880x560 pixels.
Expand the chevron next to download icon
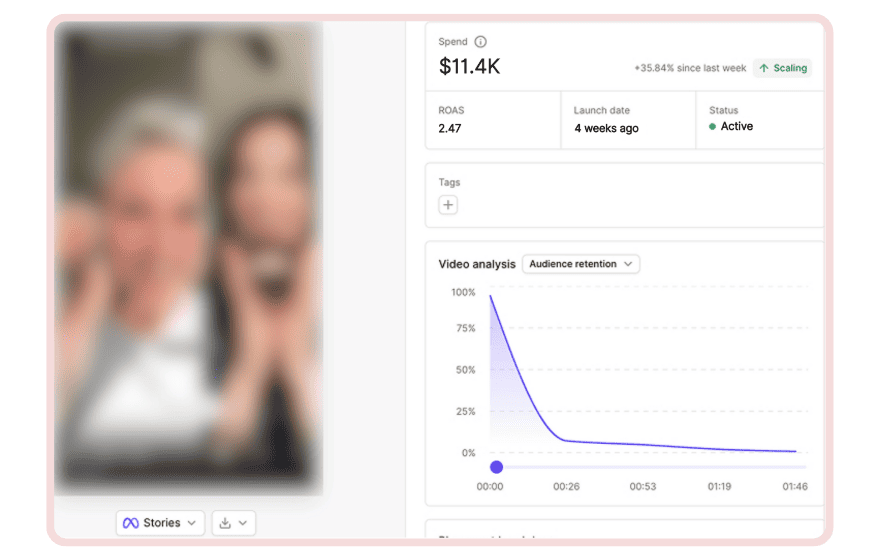point(243,523)
